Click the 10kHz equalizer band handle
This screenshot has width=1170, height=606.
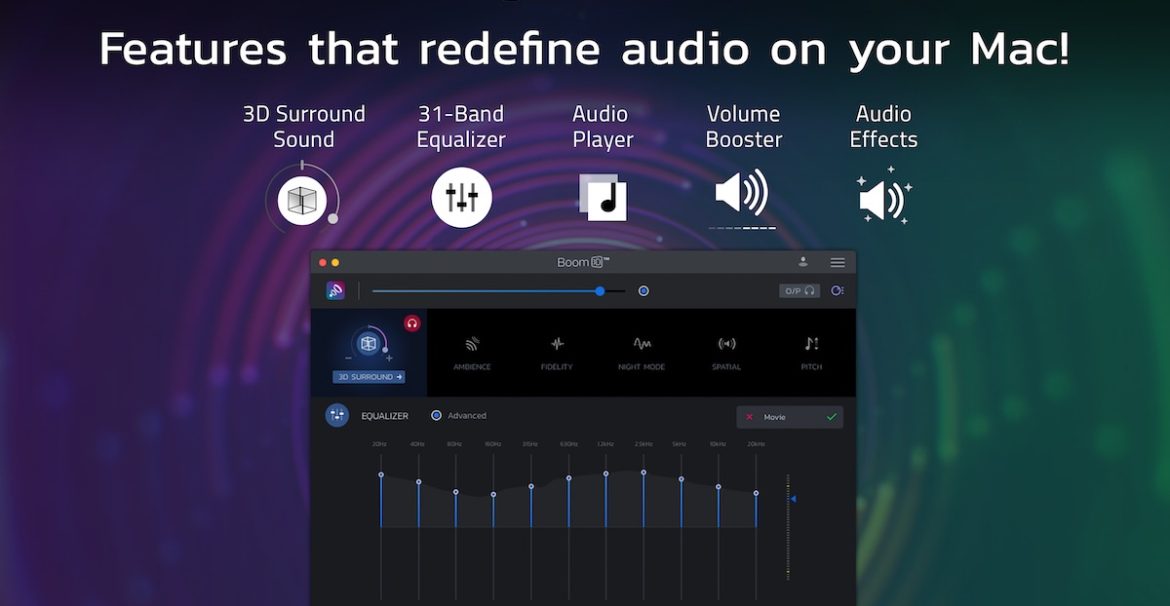[x=719, y=487]
